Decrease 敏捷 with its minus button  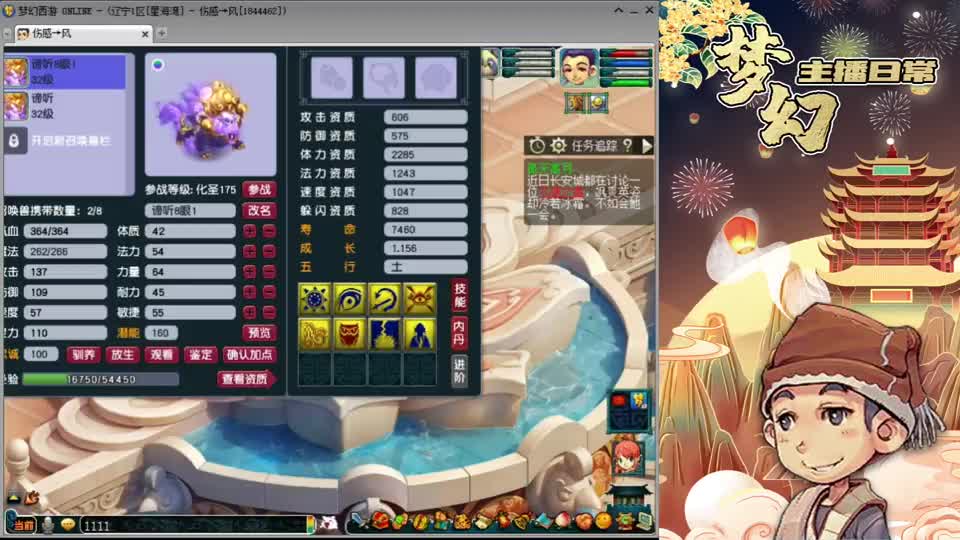click(269, 312)
